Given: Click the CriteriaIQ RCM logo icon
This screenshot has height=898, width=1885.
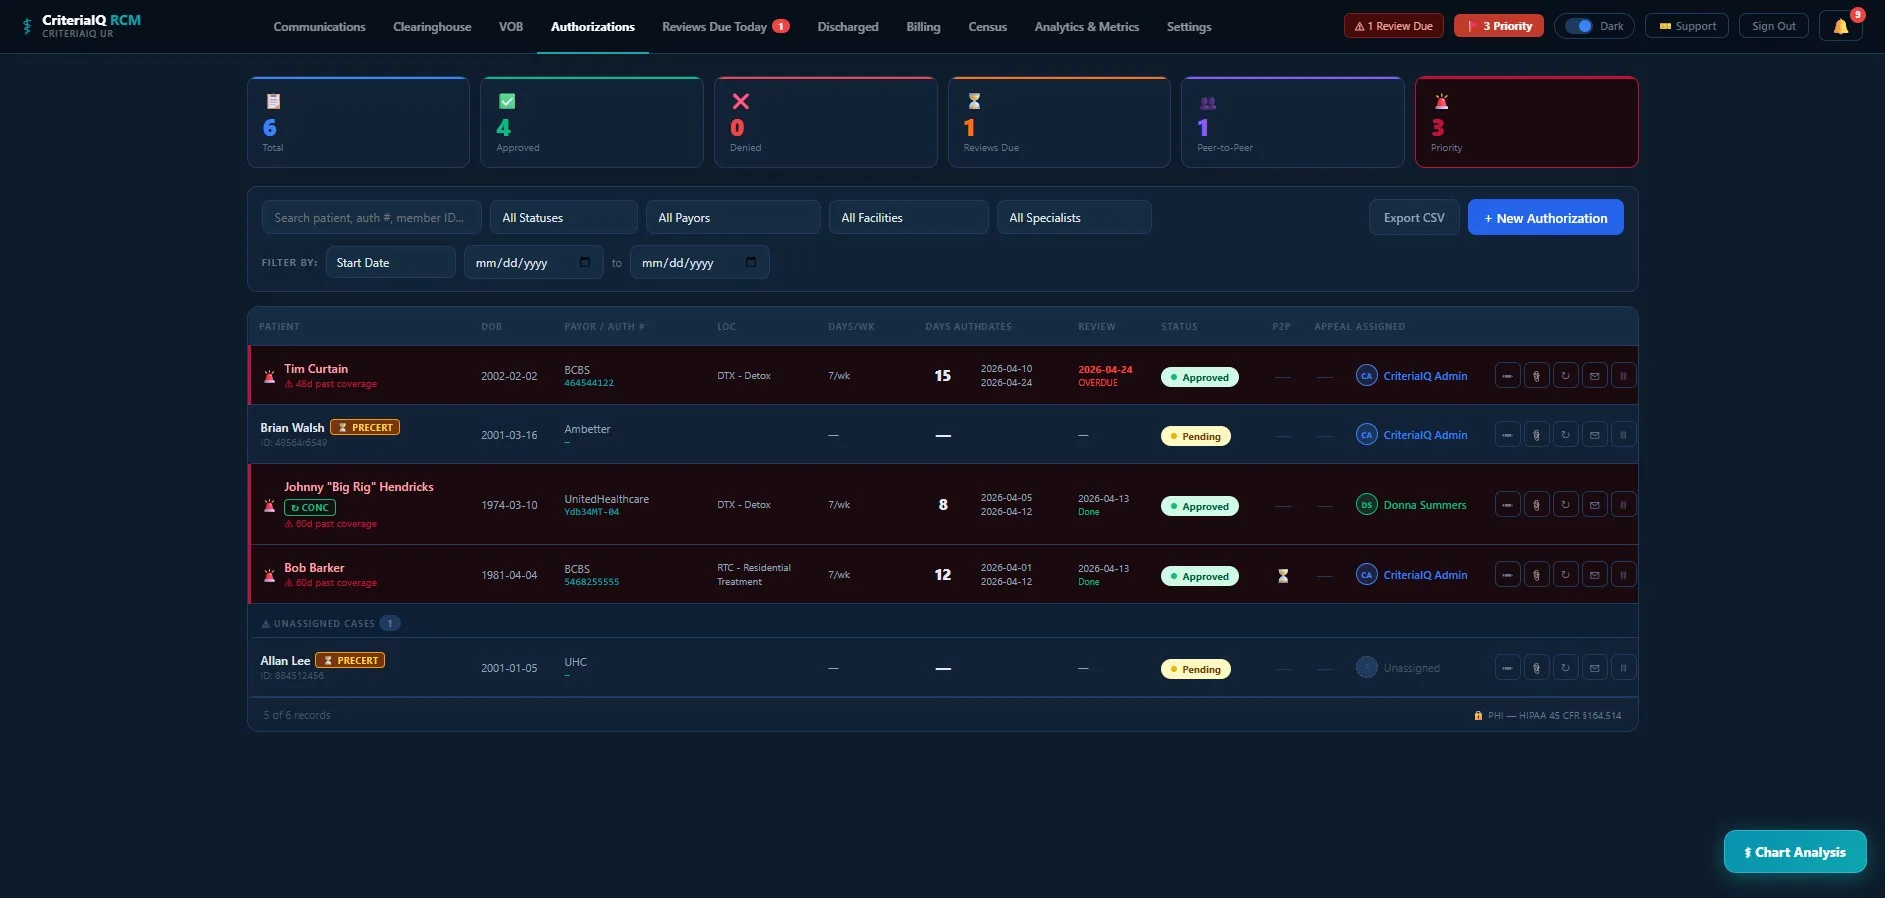Looking at the screenshot, I should [27, 26].
